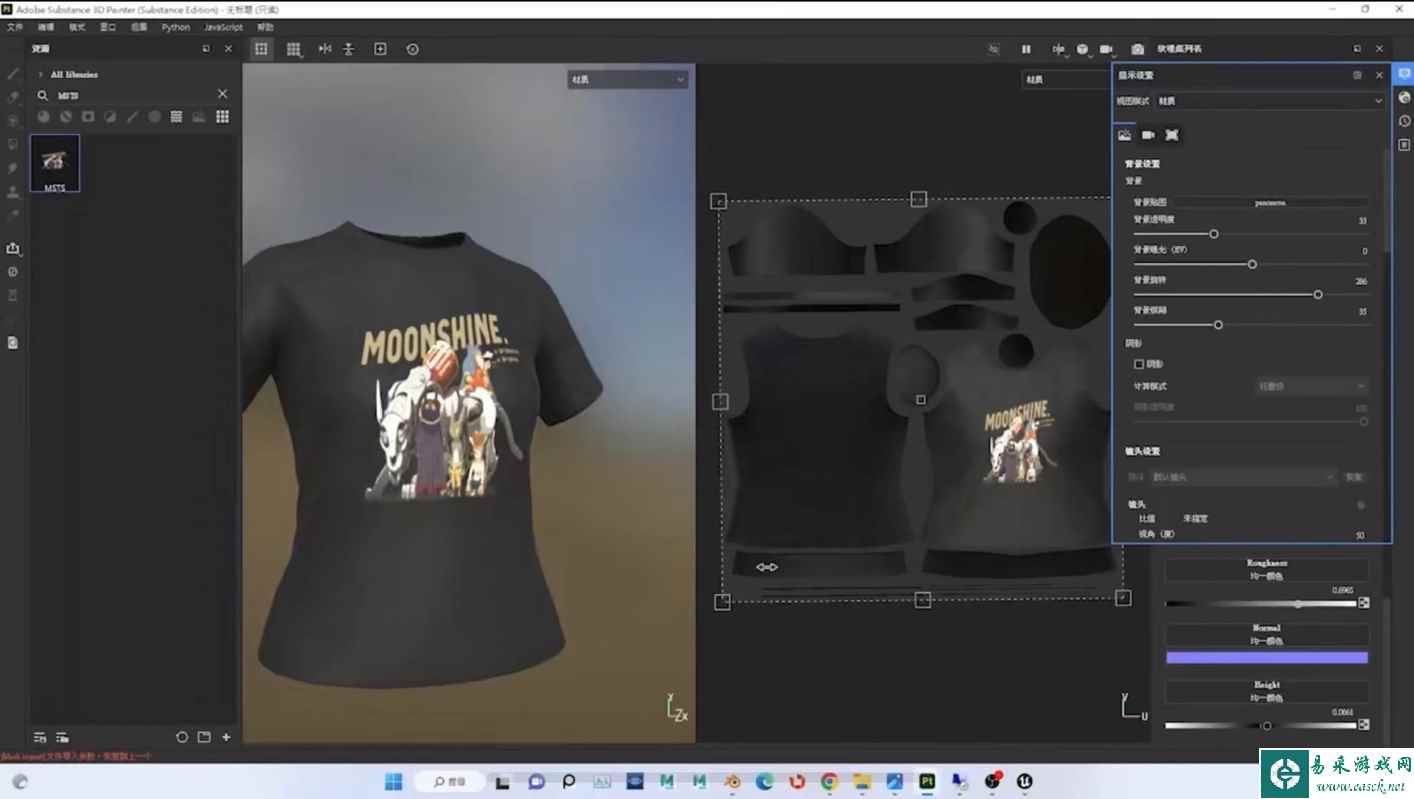The image size is (1414, 799).
Task: Take a viewport screenshot with camera icon
Action: coord(1138,48)
